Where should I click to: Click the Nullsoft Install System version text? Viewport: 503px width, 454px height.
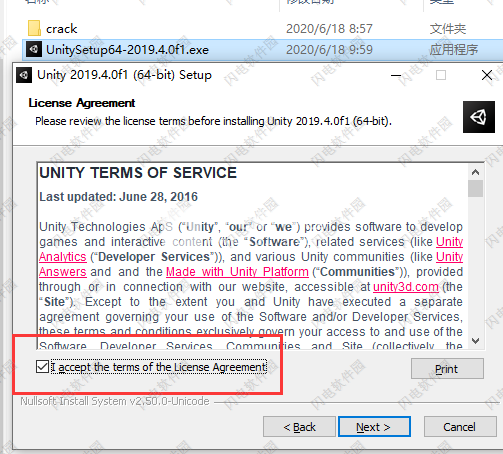pos(115,401)
